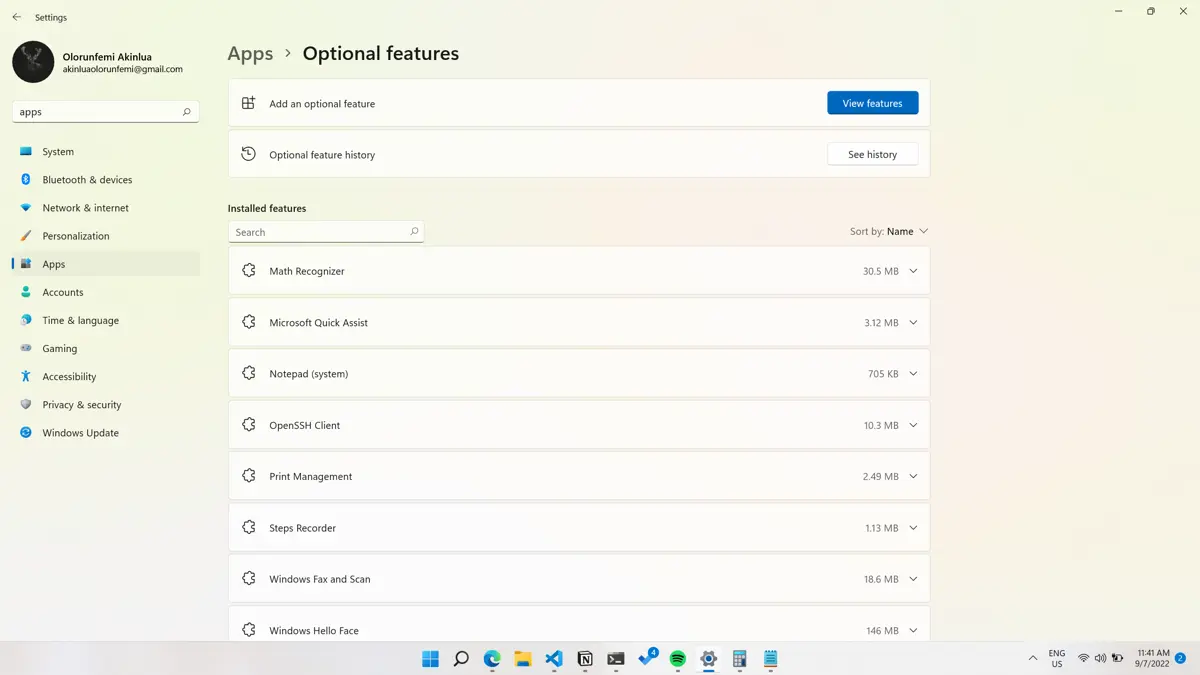This screenshot has width=1200, height=675.
Task: Expand the Math Recognizer entry chevron
Action: pyautogui.click(x=913, y=271)
